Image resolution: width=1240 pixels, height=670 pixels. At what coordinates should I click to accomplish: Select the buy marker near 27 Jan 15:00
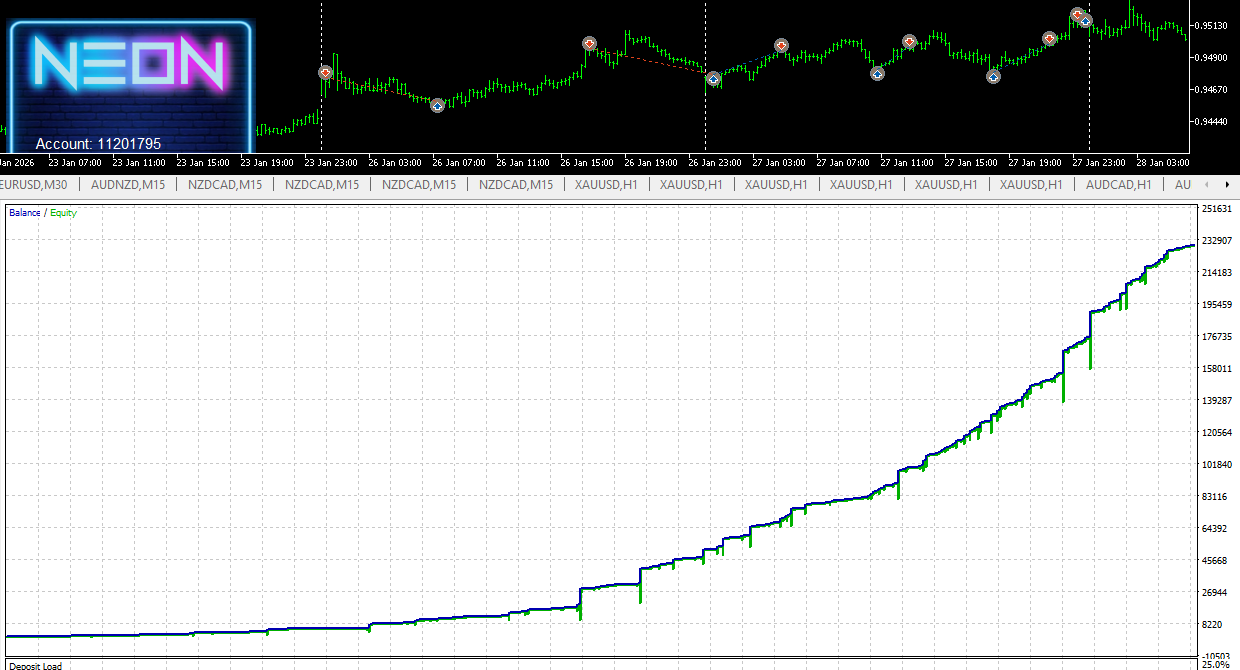[x=993, y=76]
